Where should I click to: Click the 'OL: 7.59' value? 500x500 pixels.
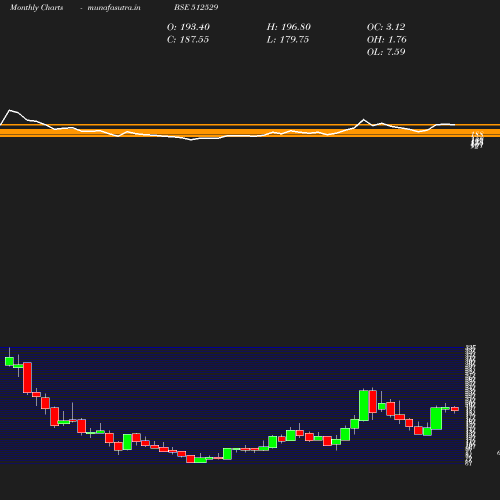coord(386,52)
